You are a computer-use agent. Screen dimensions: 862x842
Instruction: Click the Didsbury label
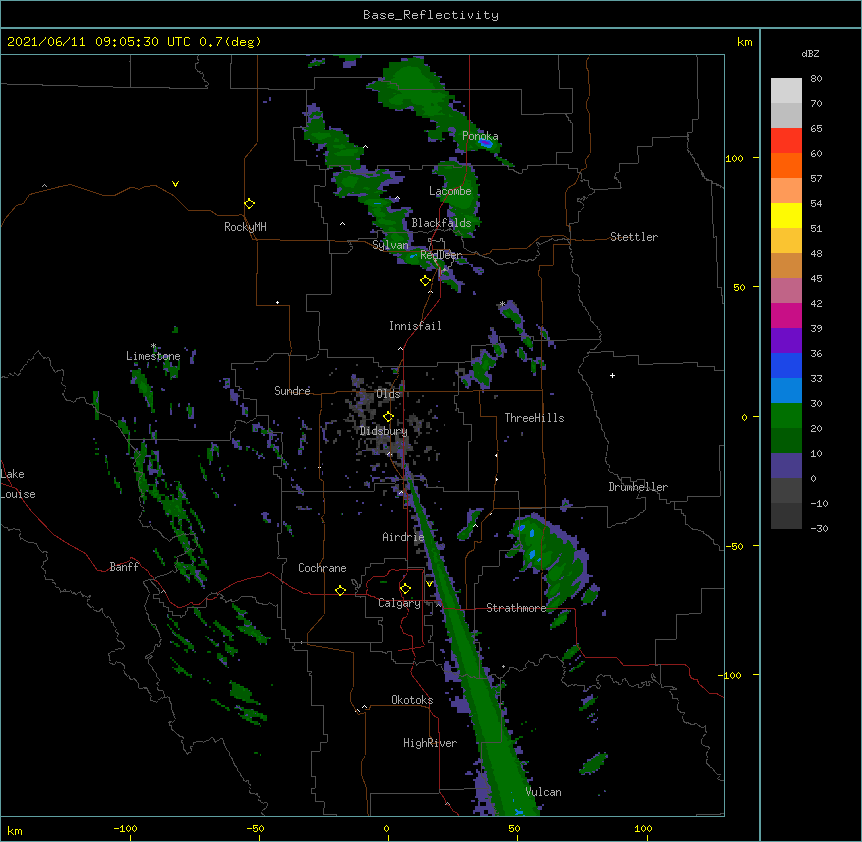click(384, 431)
